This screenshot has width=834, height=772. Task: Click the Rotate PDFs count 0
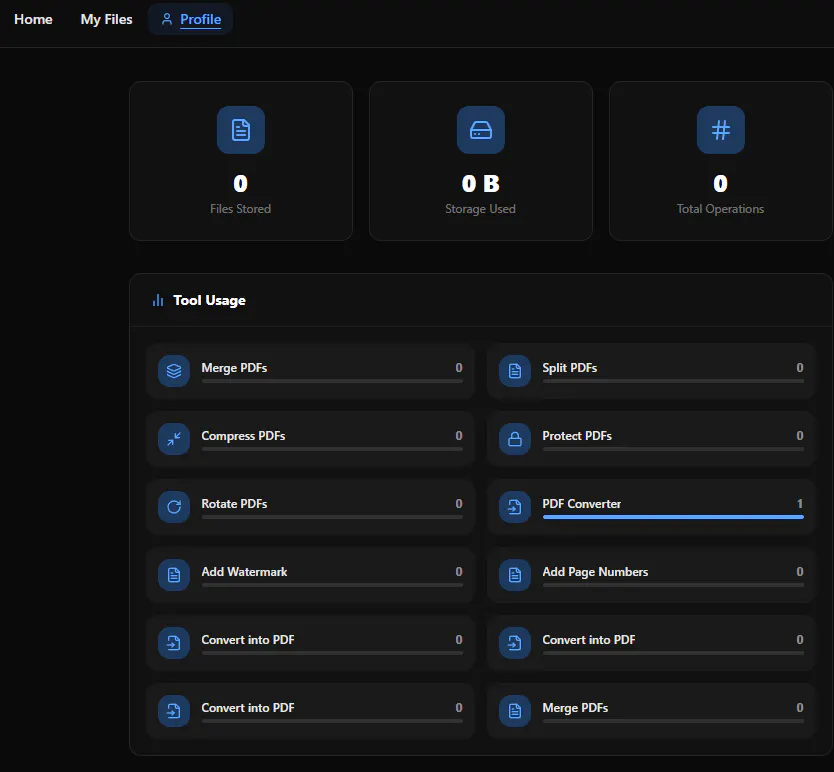click(x=458, y=504)
